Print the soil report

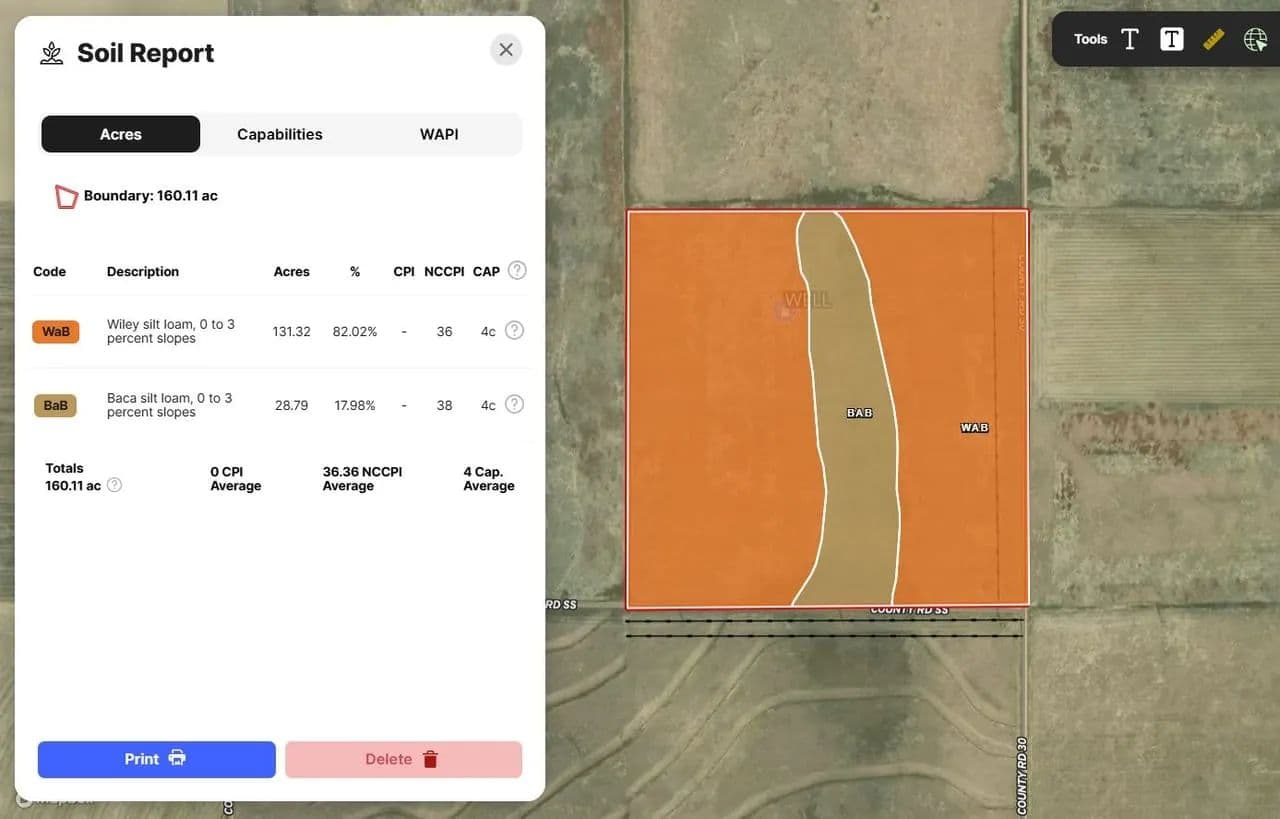(156, 759)
